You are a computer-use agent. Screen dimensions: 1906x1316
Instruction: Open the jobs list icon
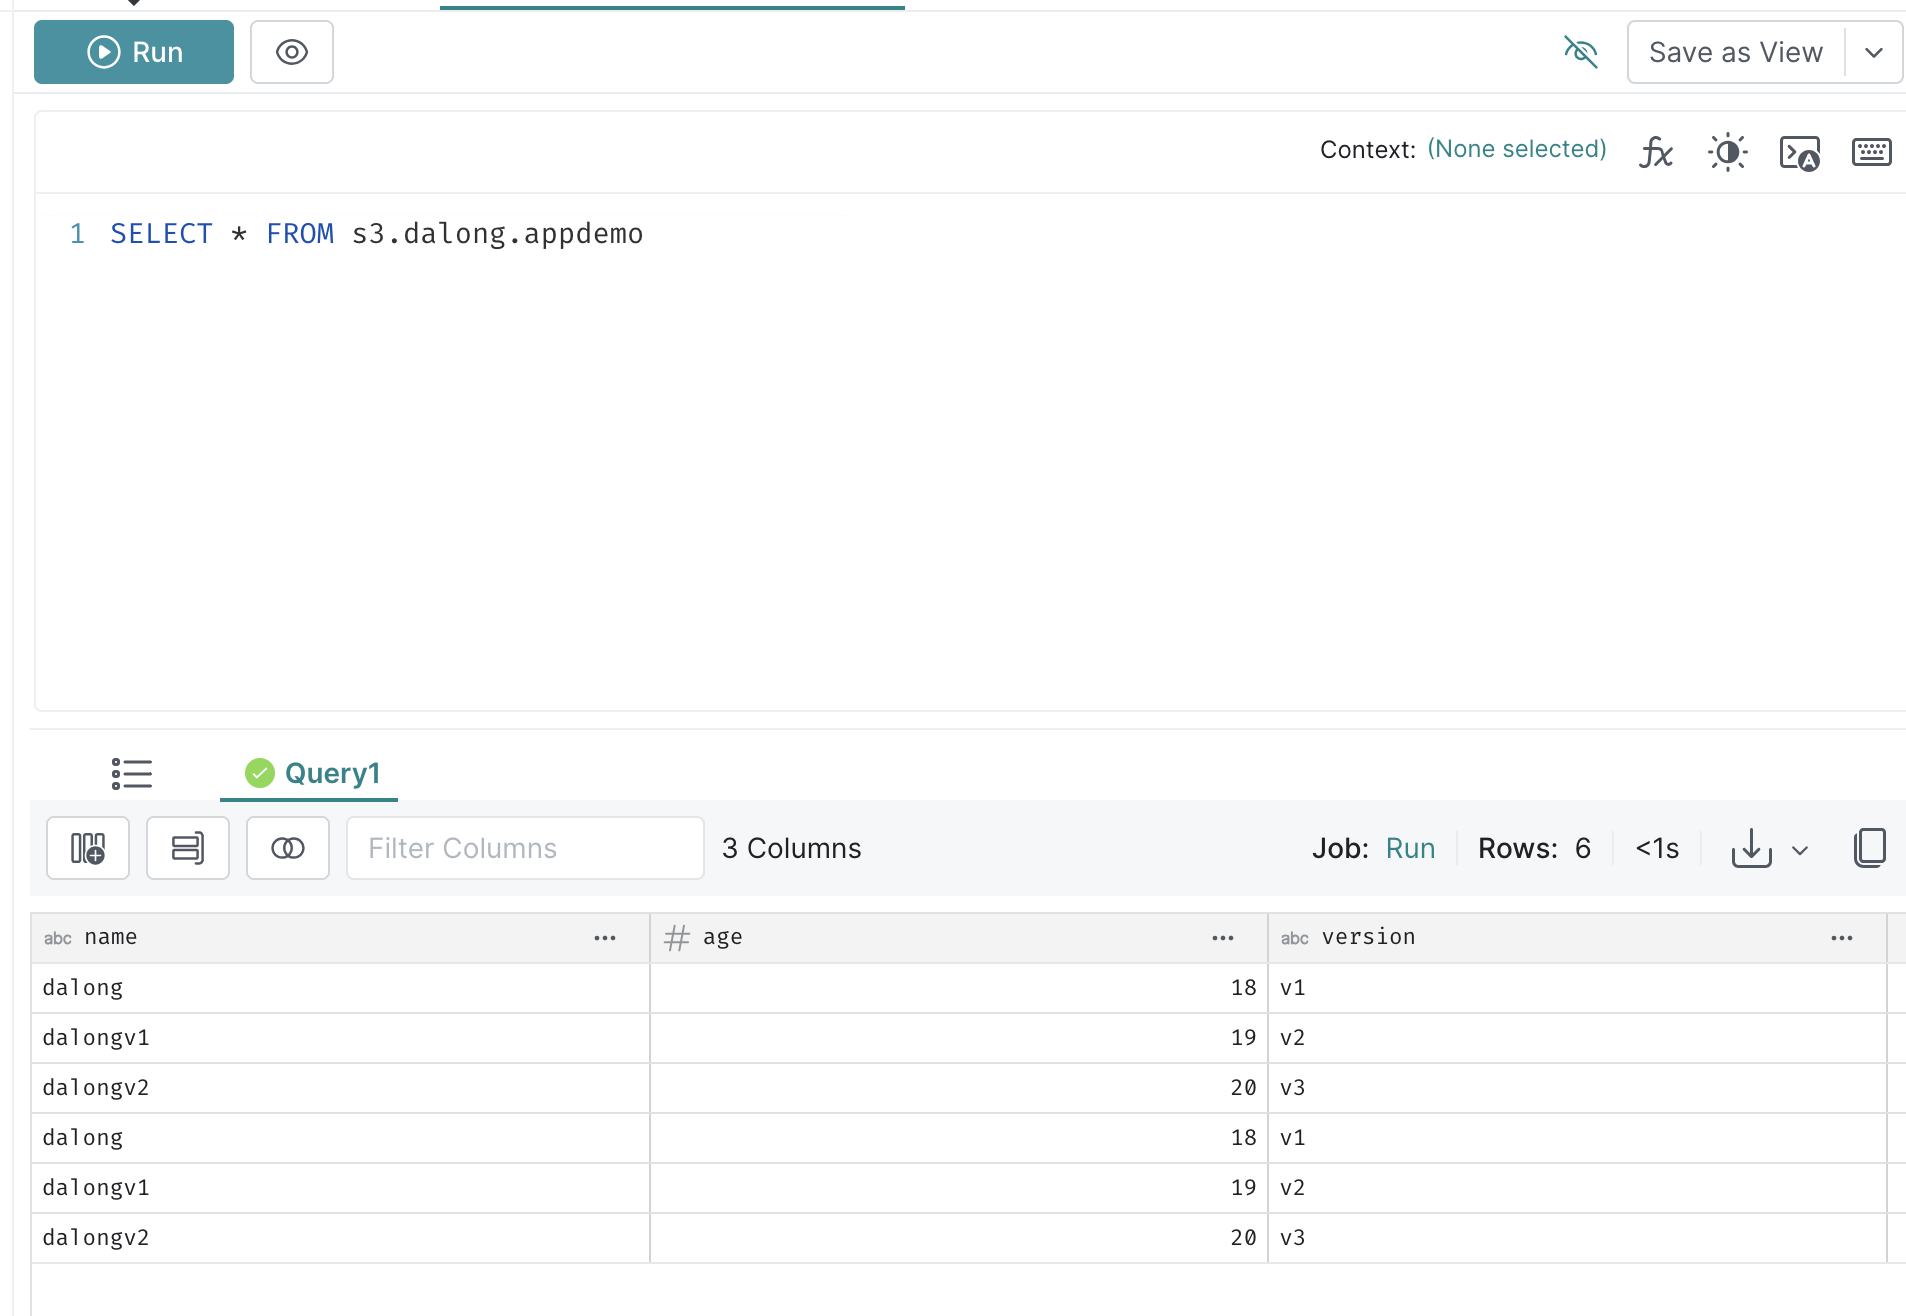click(132, 773)
